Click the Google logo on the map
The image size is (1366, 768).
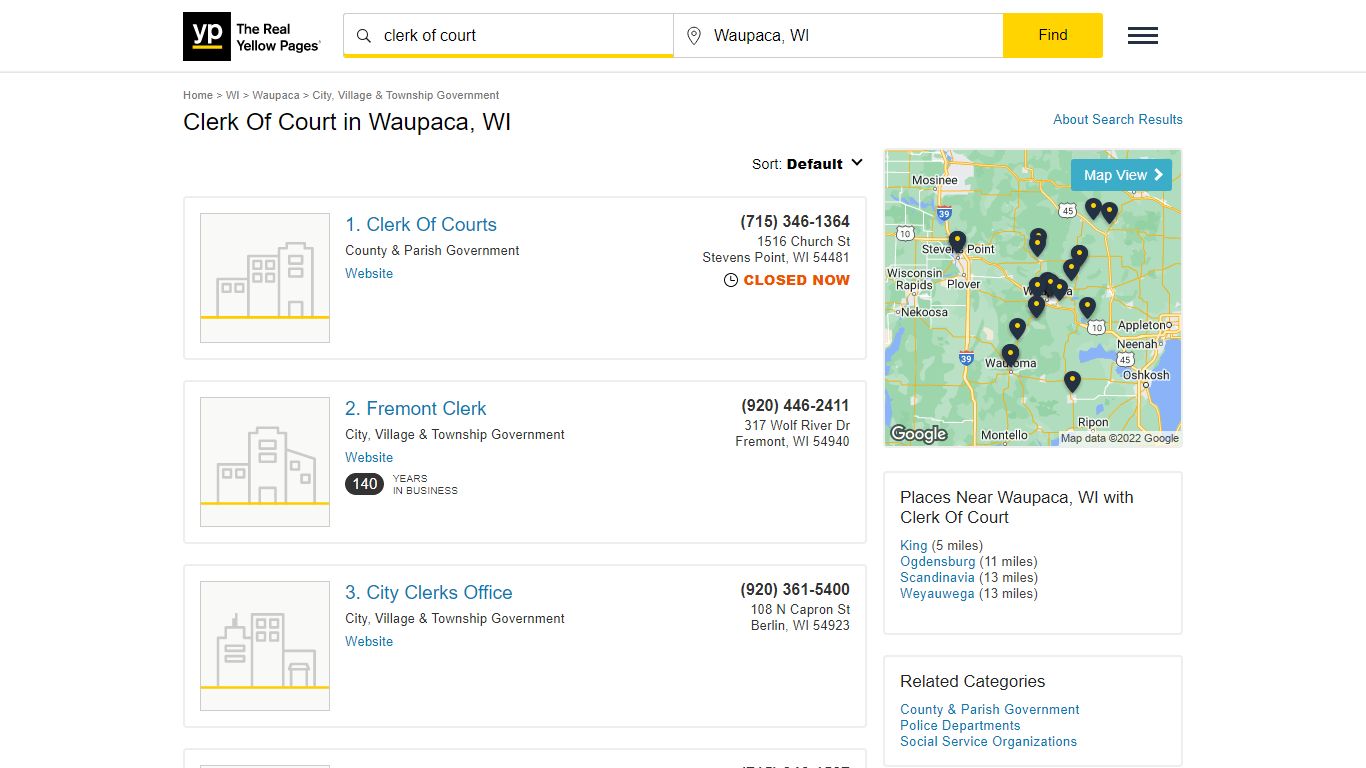[x=918, y=434]
